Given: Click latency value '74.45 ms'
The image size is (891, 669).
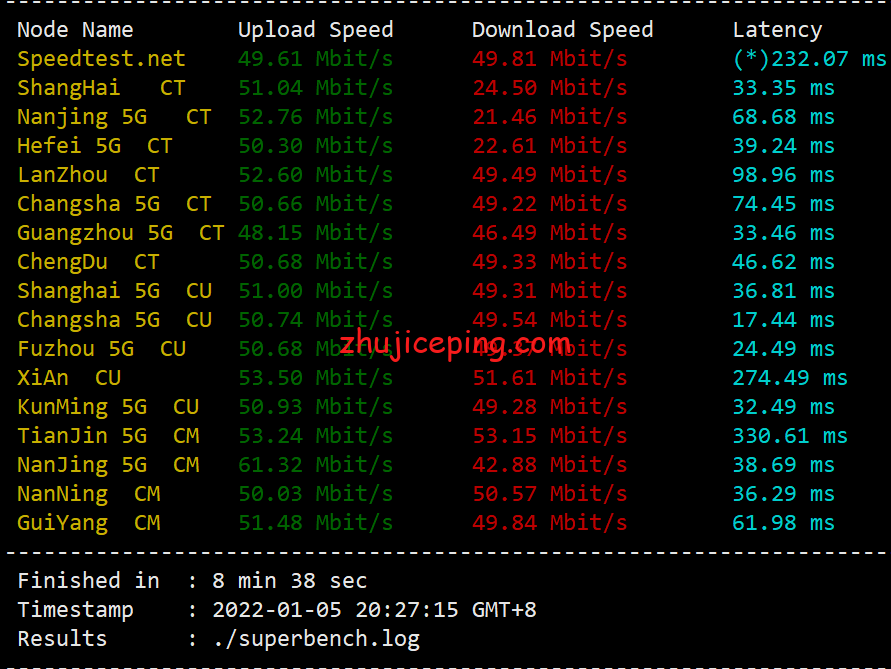Looking at the screenshot, I should click(784, 203).
